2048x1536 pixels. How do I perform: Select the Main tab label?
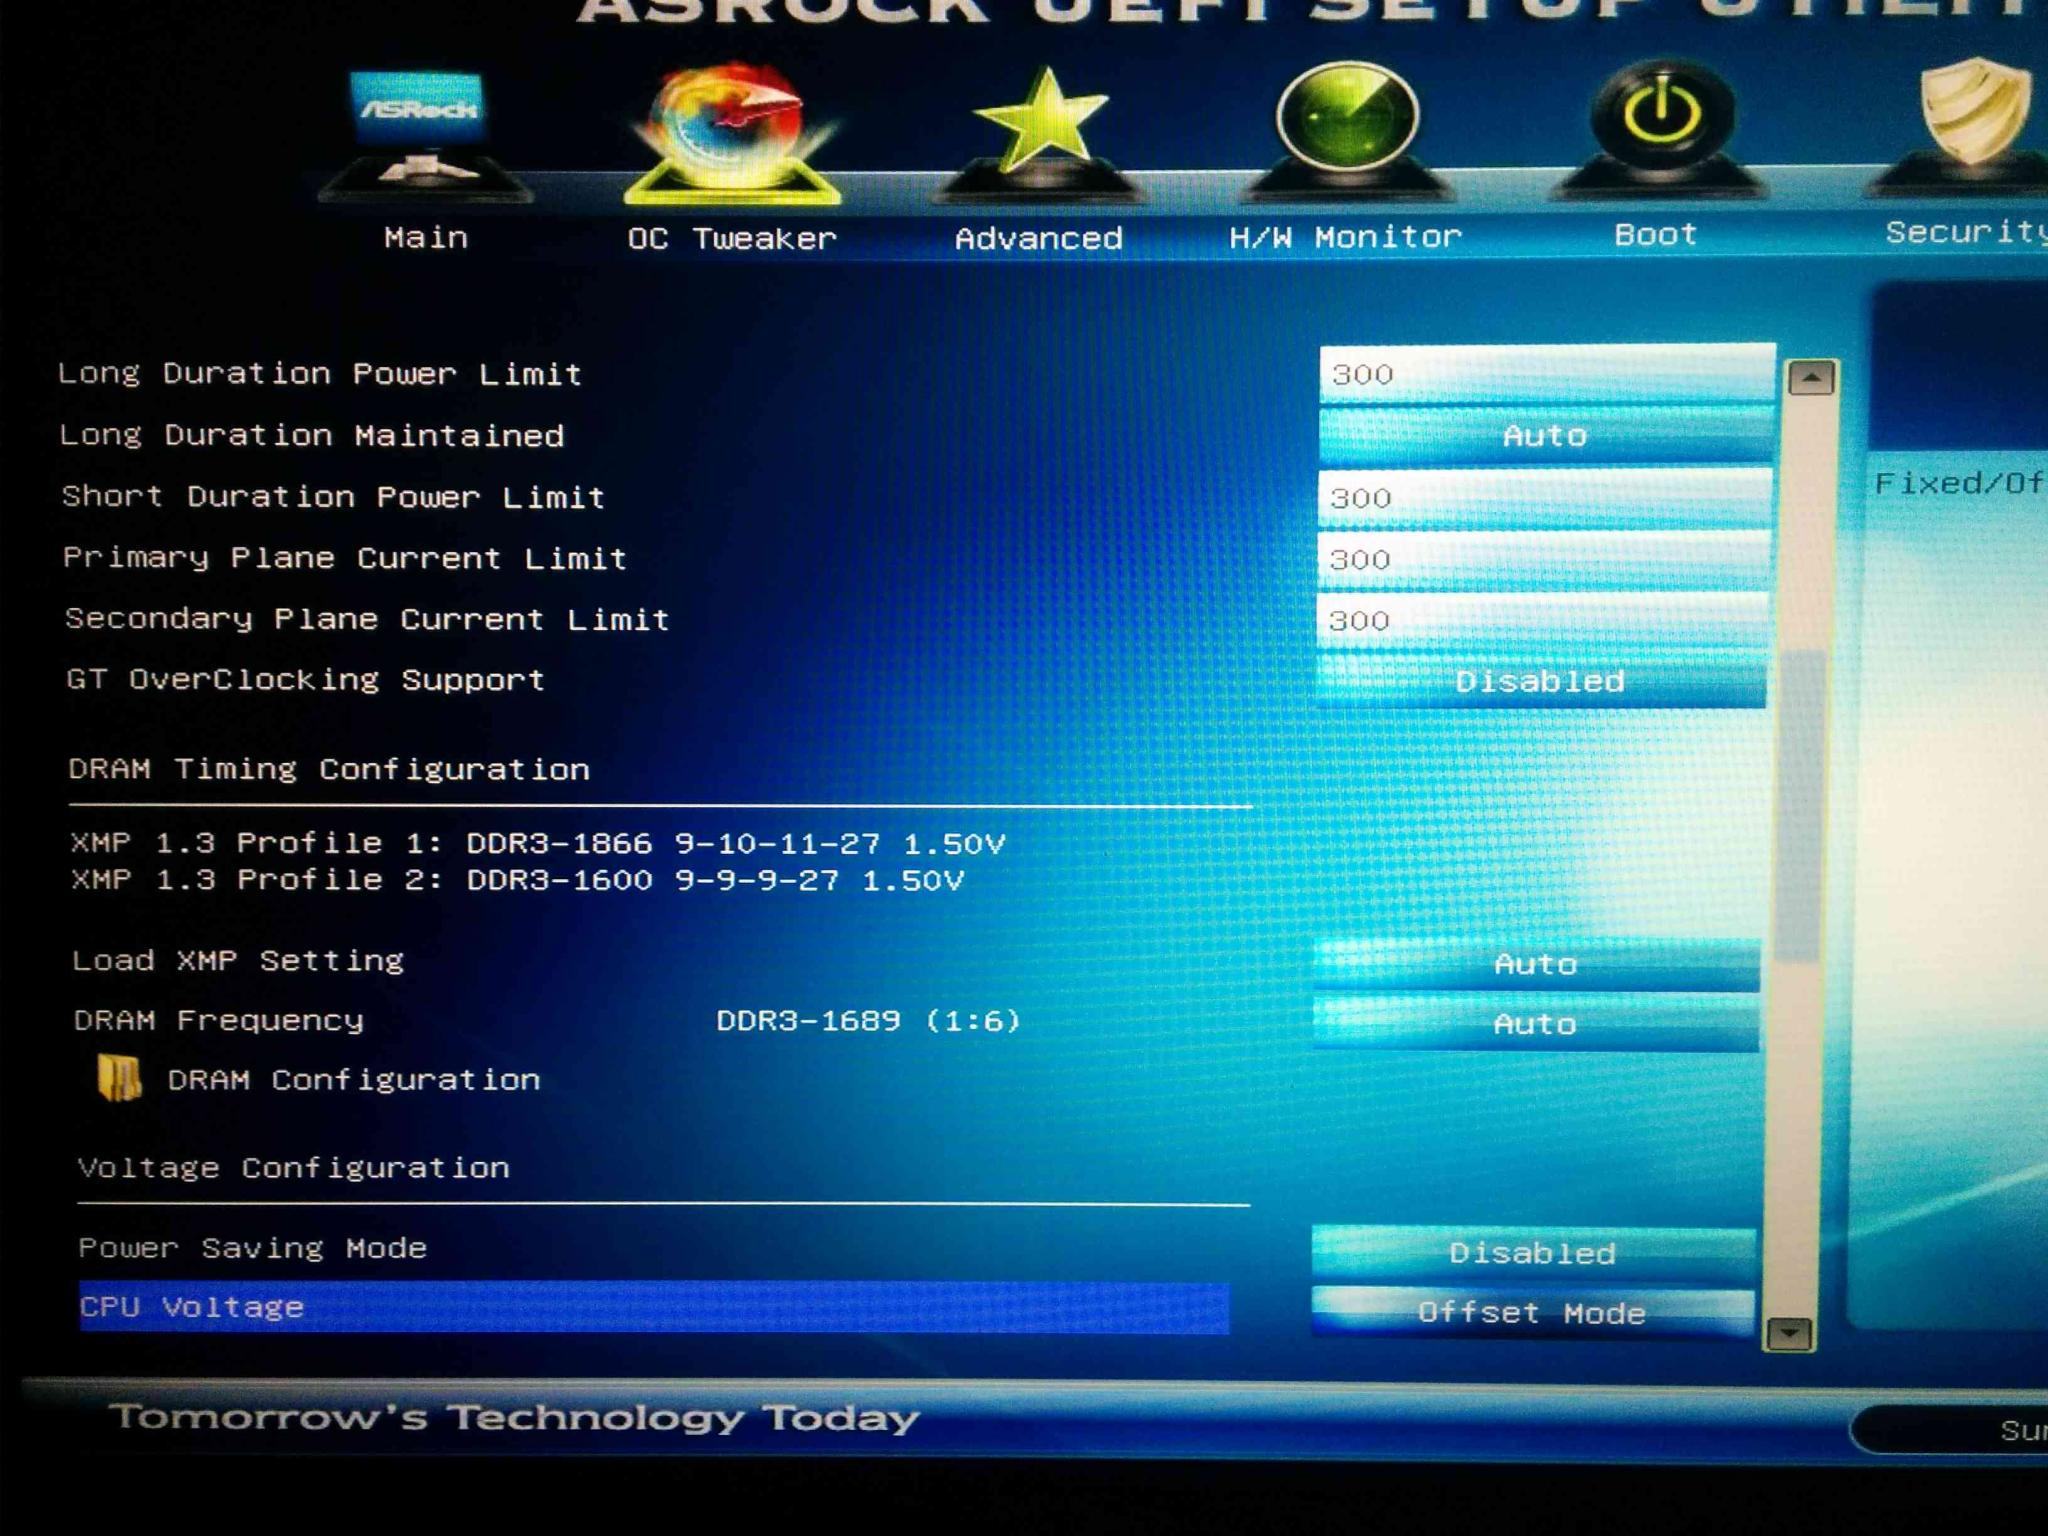coord(426,238)
